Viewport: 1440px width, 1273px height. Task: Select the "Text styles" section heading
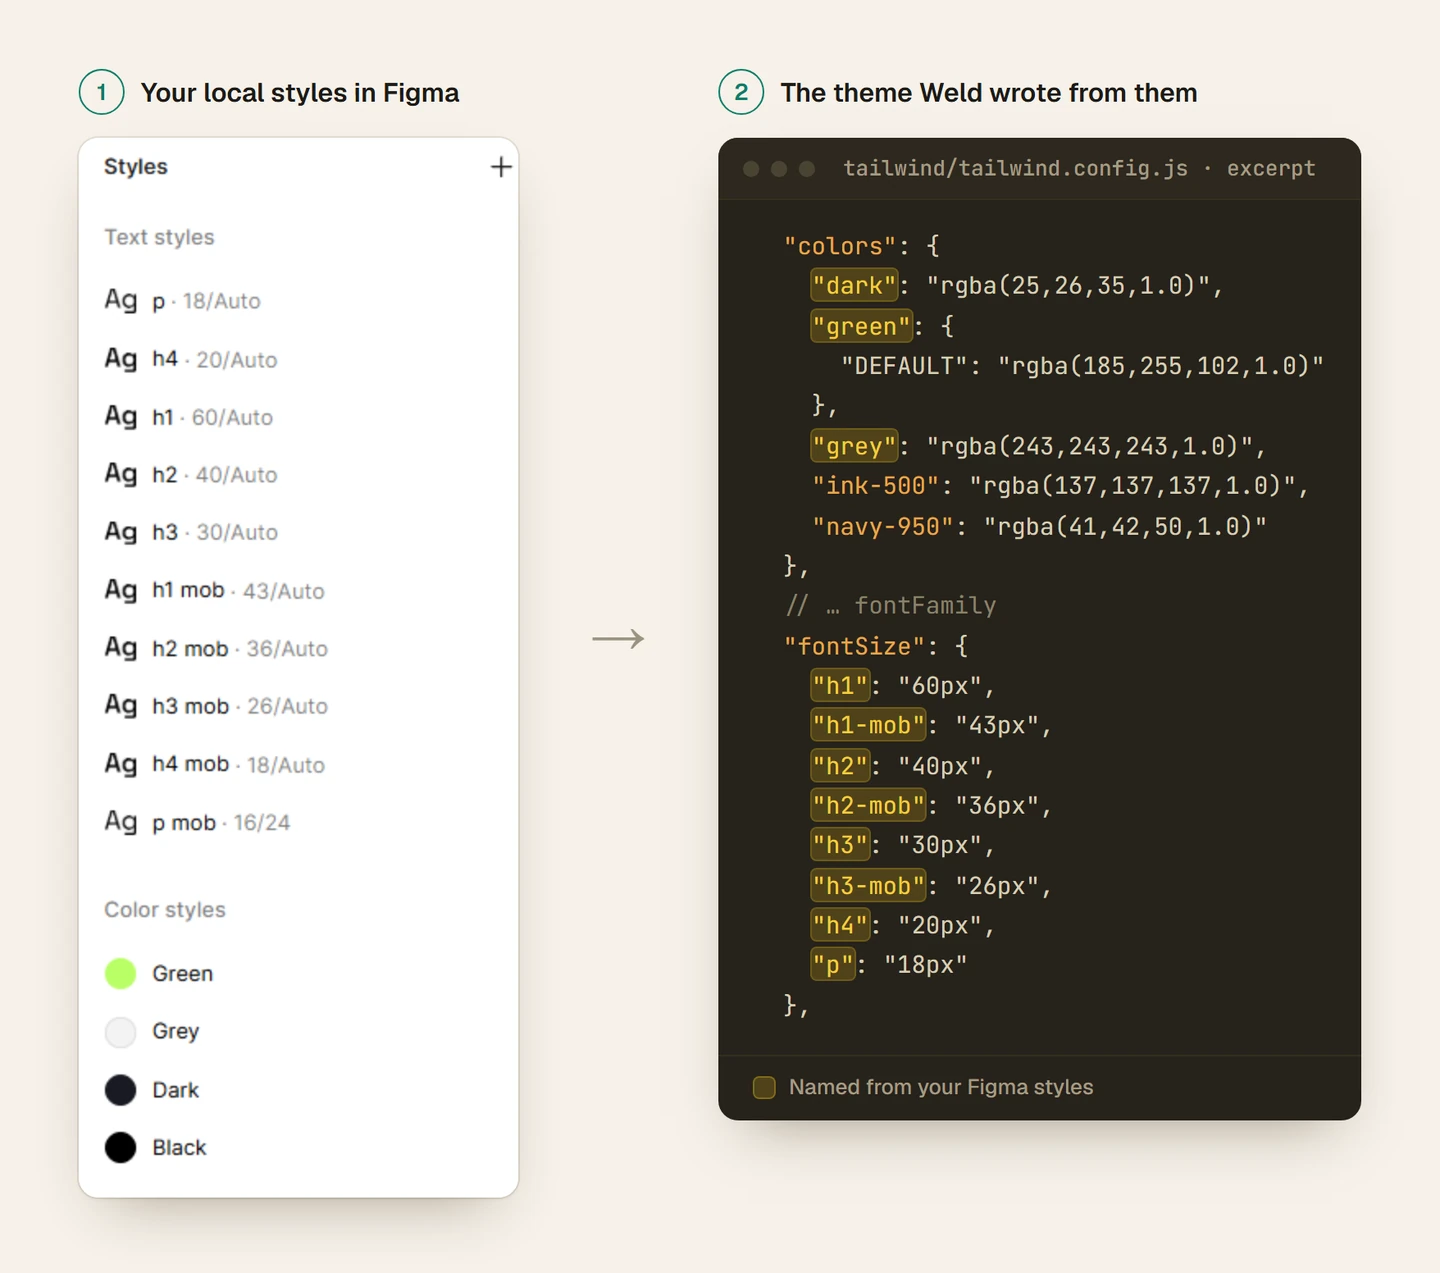[x=159, y=237]
